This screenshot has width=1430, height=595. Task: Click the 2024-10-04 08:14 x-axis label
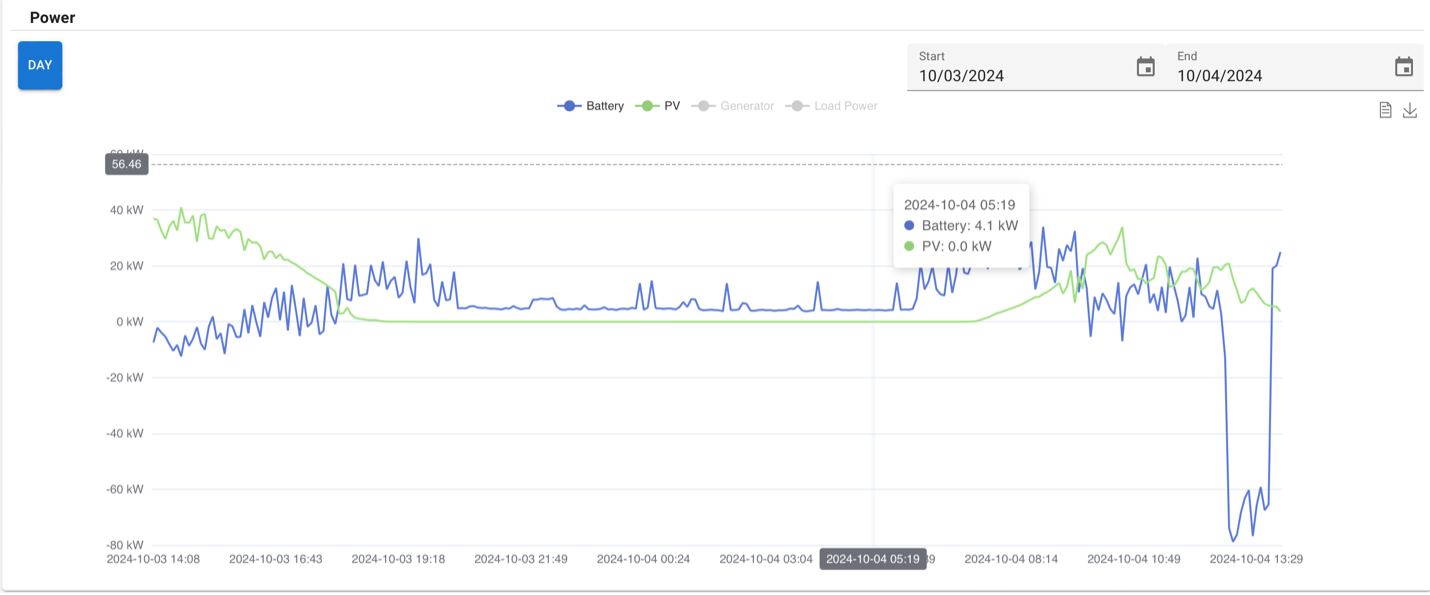click(x=1011, y=559)
